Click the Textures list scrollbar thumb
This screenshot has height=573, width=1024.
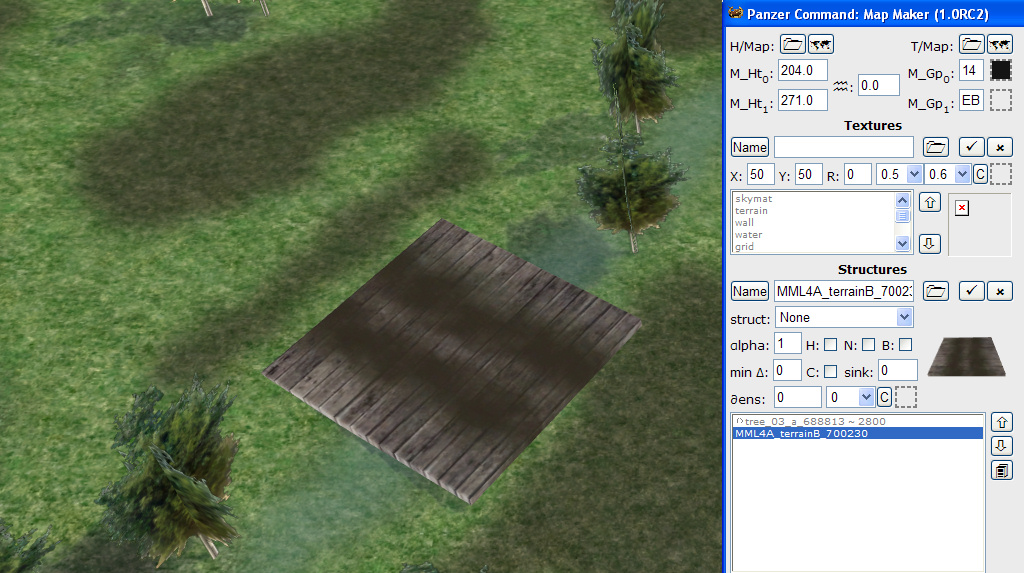[903, 216]
